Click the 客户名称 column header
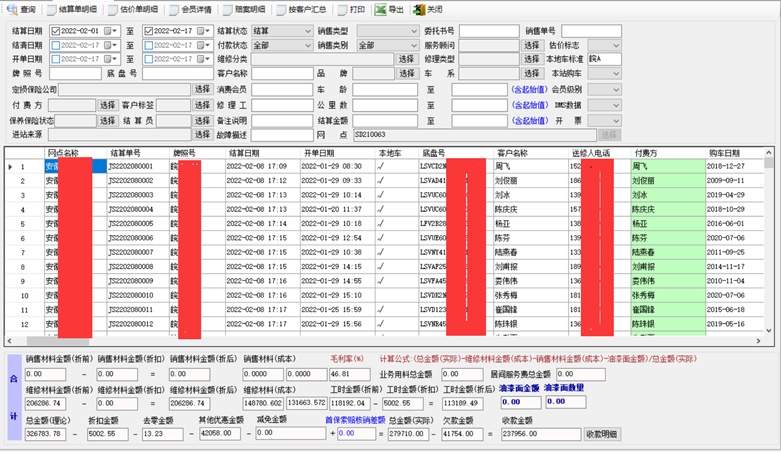Screen dimensions: 781x452 511,153
